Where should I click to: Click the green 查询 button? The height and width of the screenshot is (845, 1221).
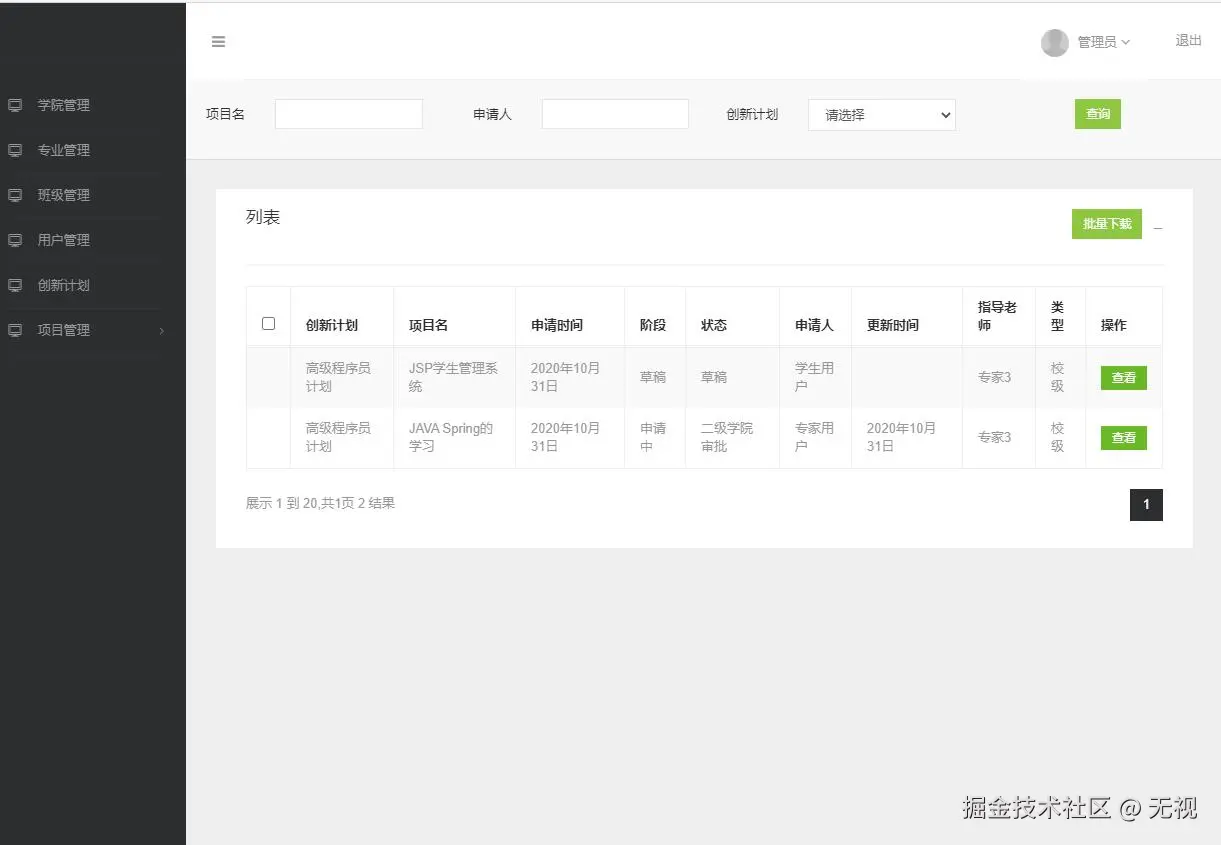[x=1098, y=114]
